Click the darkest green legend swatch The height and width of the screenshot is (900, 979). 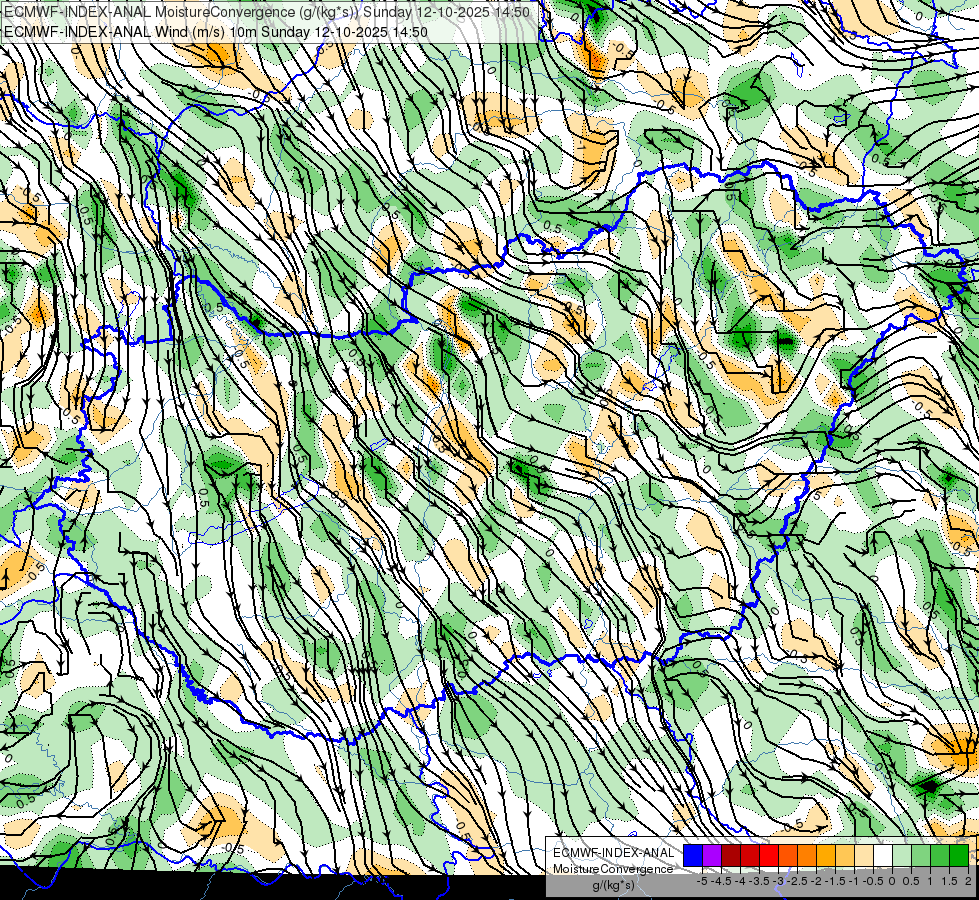pyautogui.click(x=959, y=855)
